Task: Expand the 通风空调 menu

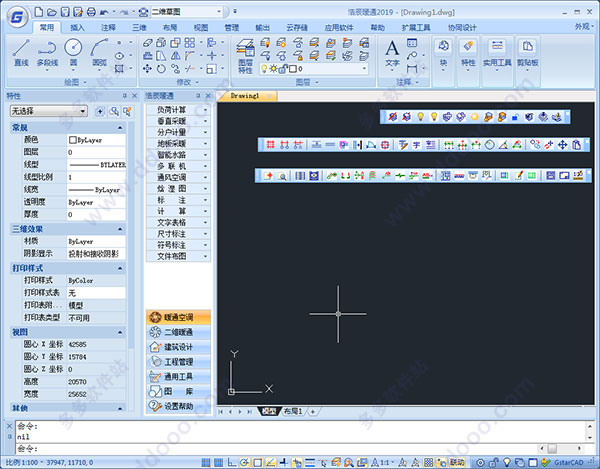Action: tap(178, 178)
